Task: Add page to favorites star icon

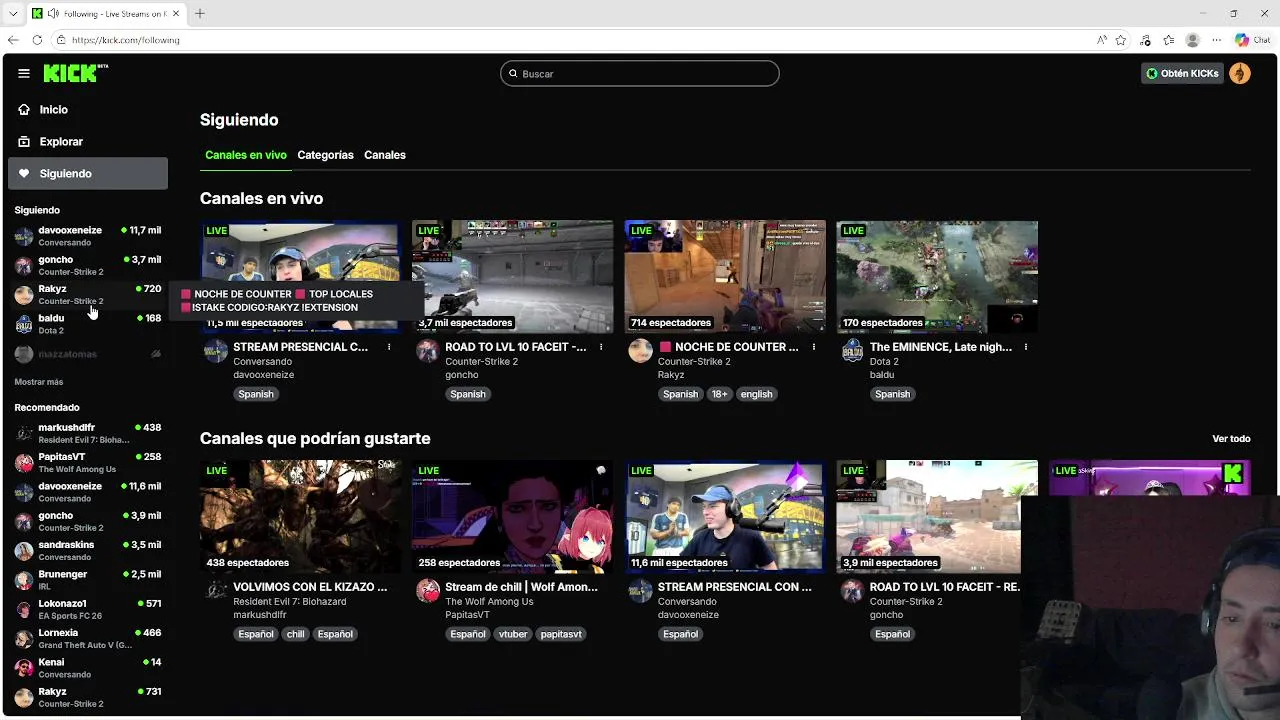Action: [1121, 40]
